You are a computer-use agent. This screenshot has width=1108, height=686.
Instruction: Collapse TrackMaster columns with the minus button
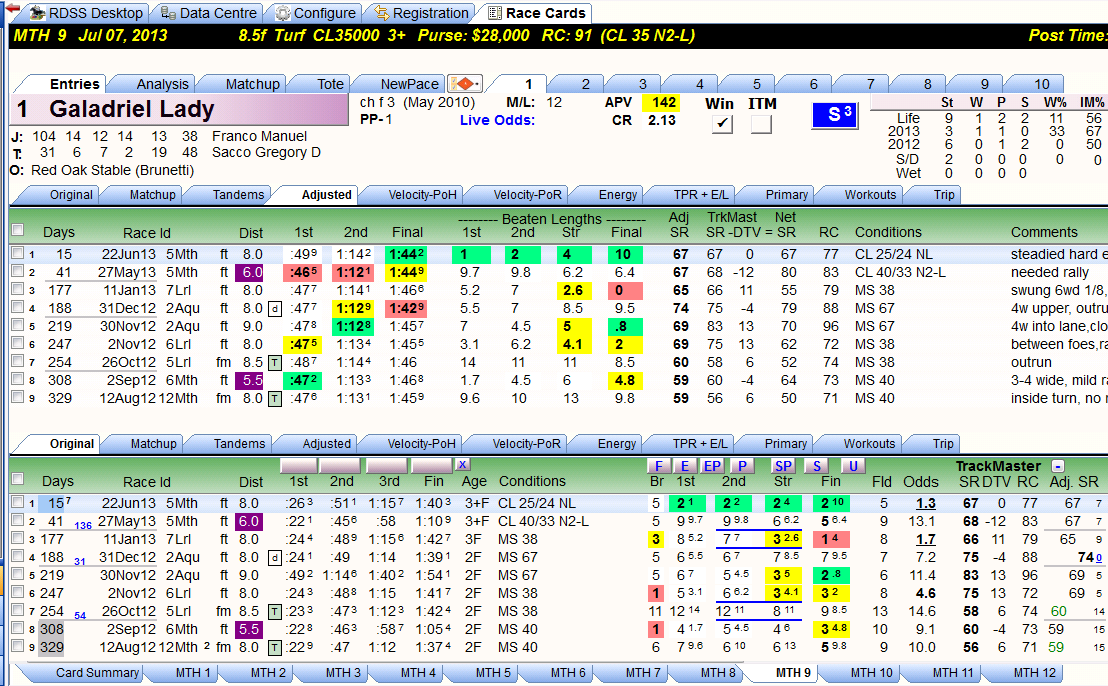pos(1058,466)
